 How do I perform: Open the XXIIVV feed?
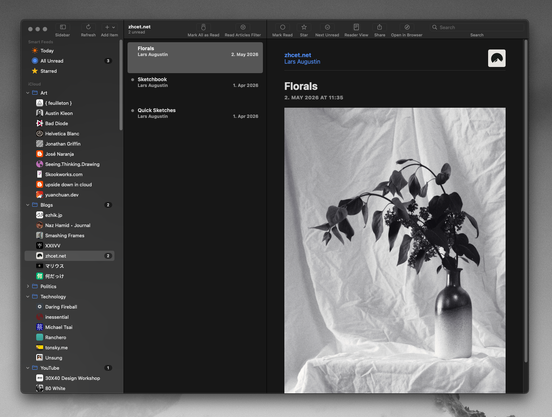(70, 246)
